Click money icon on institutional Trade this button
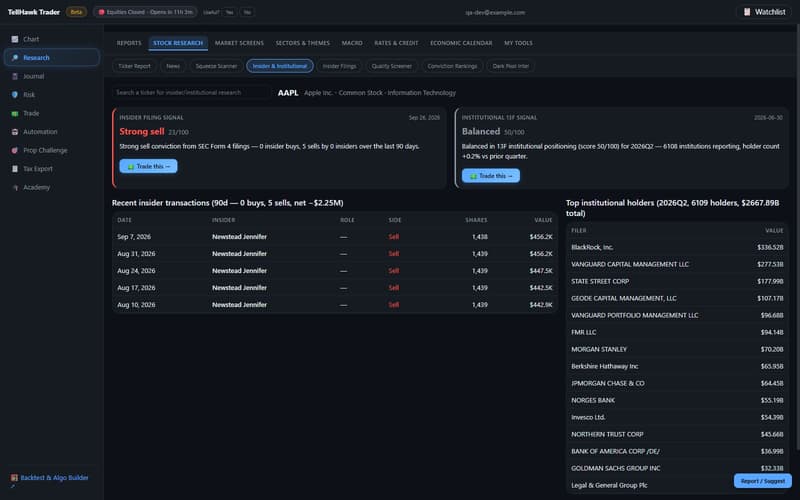This screenshot has height=500, width=800. 473,176
